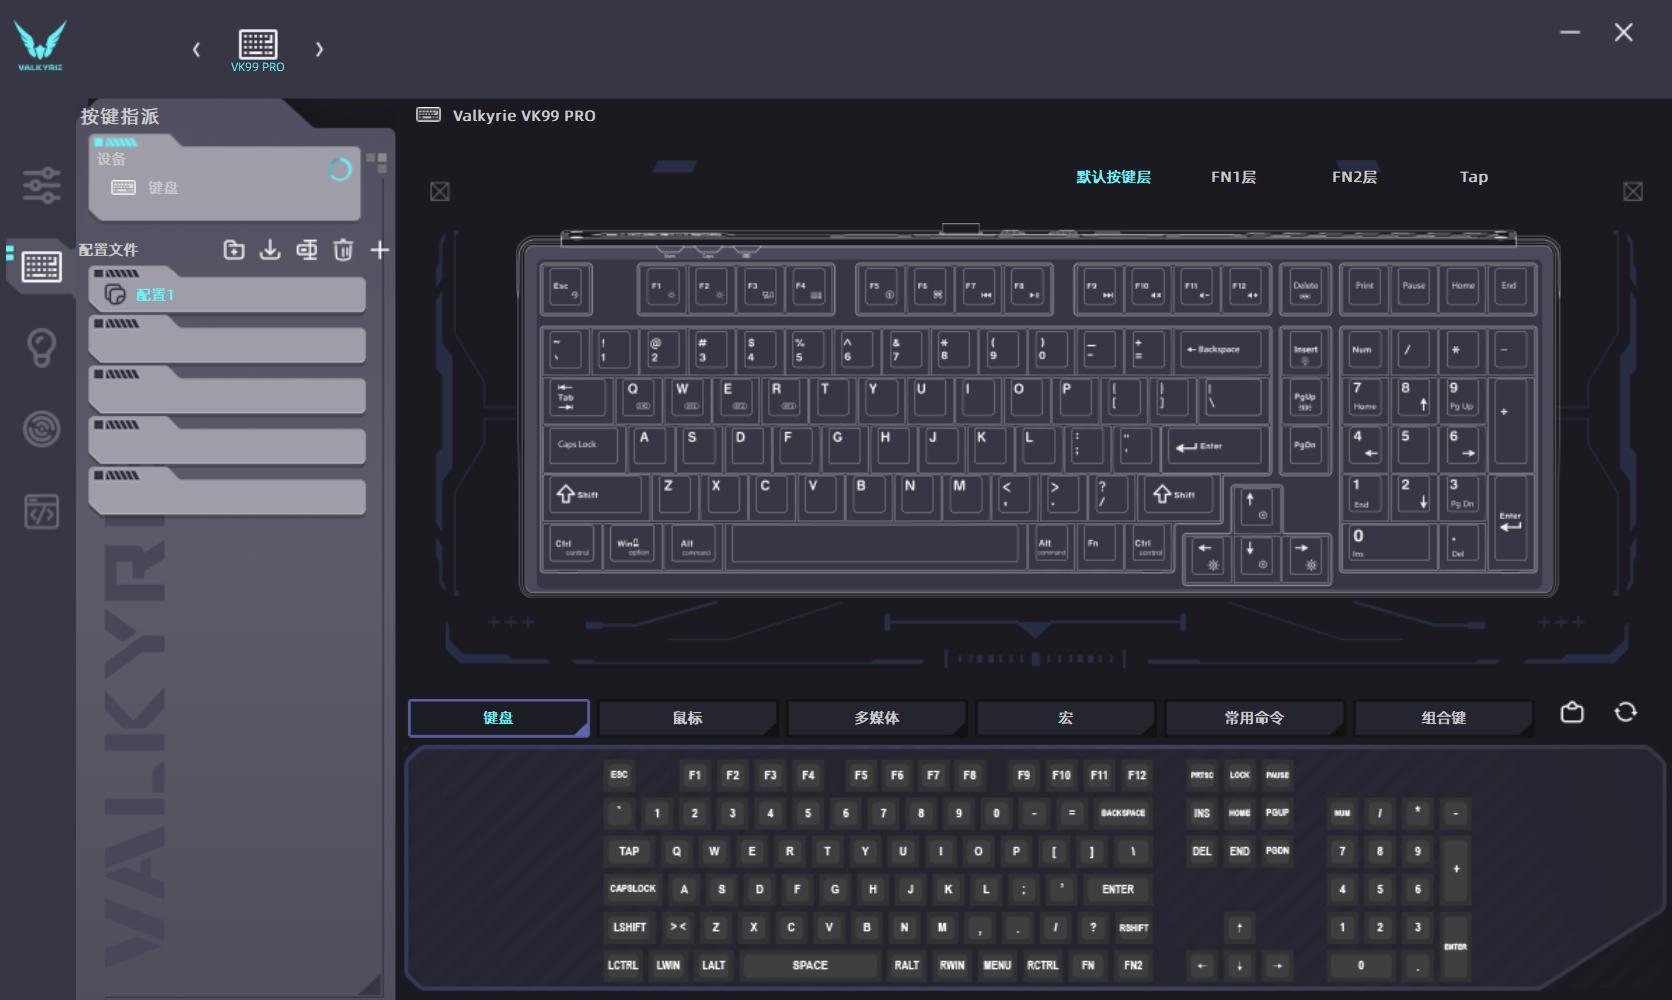Screen dimensions: 1672x1000
Task: Select the right arrow key on keyboard preview
Action: tap(1306, 556)
